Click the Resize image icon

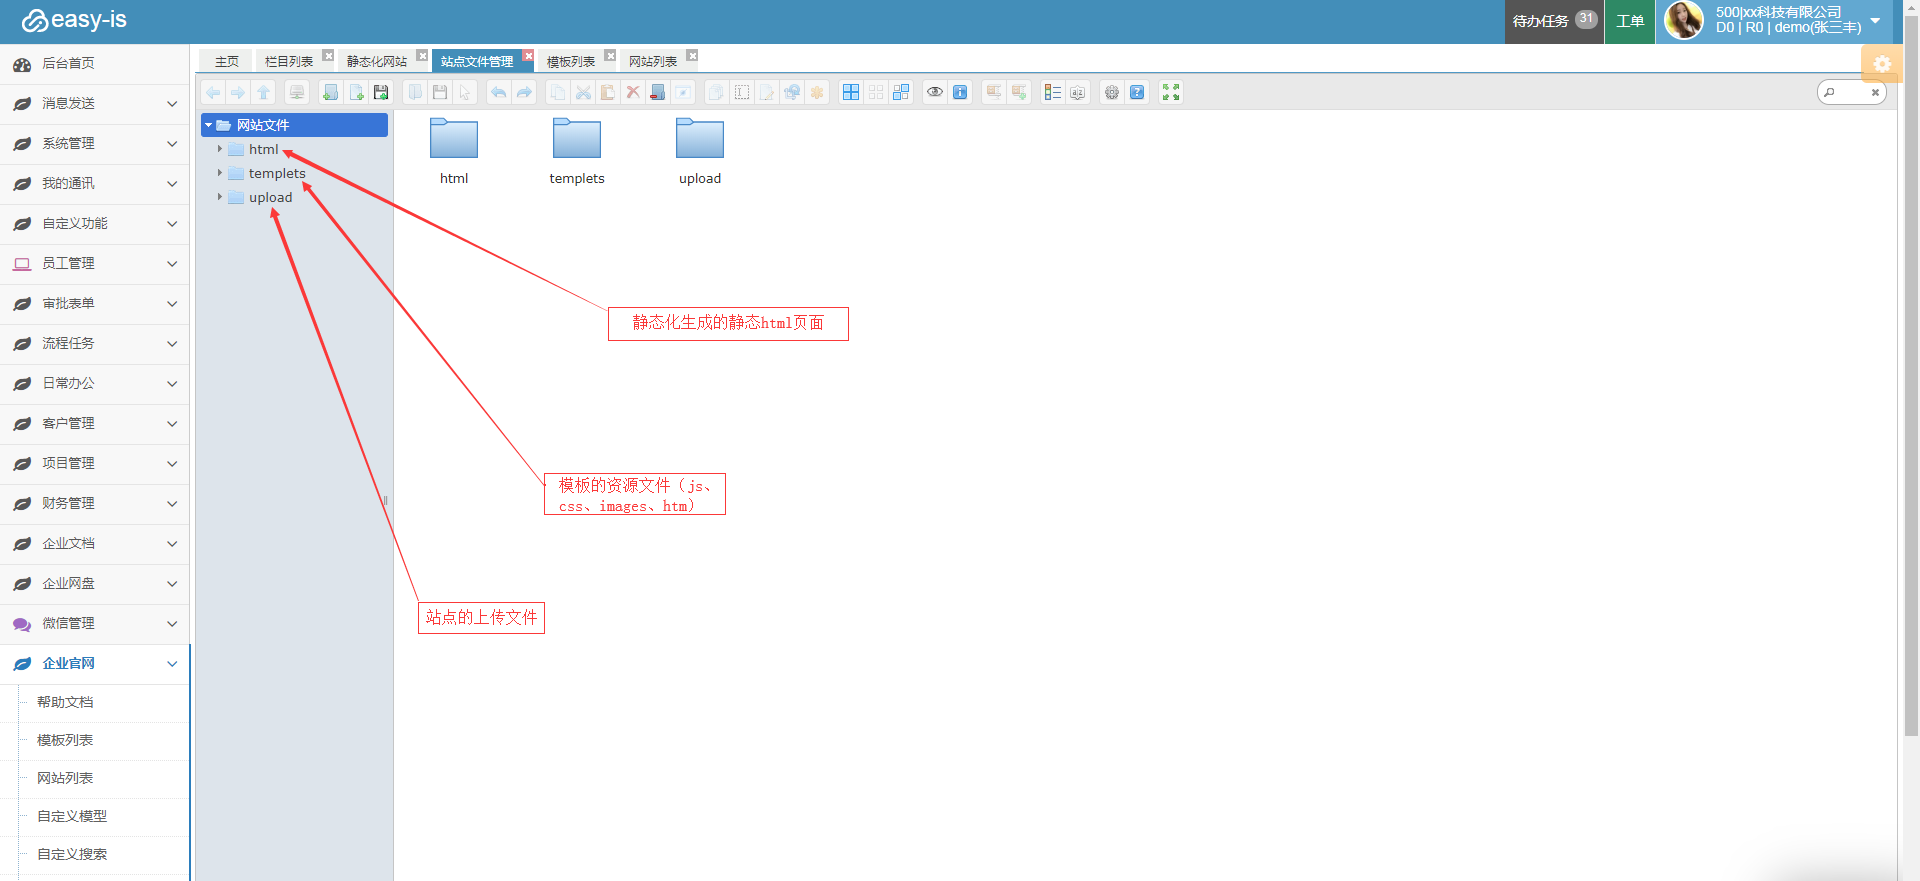[792, 92]
